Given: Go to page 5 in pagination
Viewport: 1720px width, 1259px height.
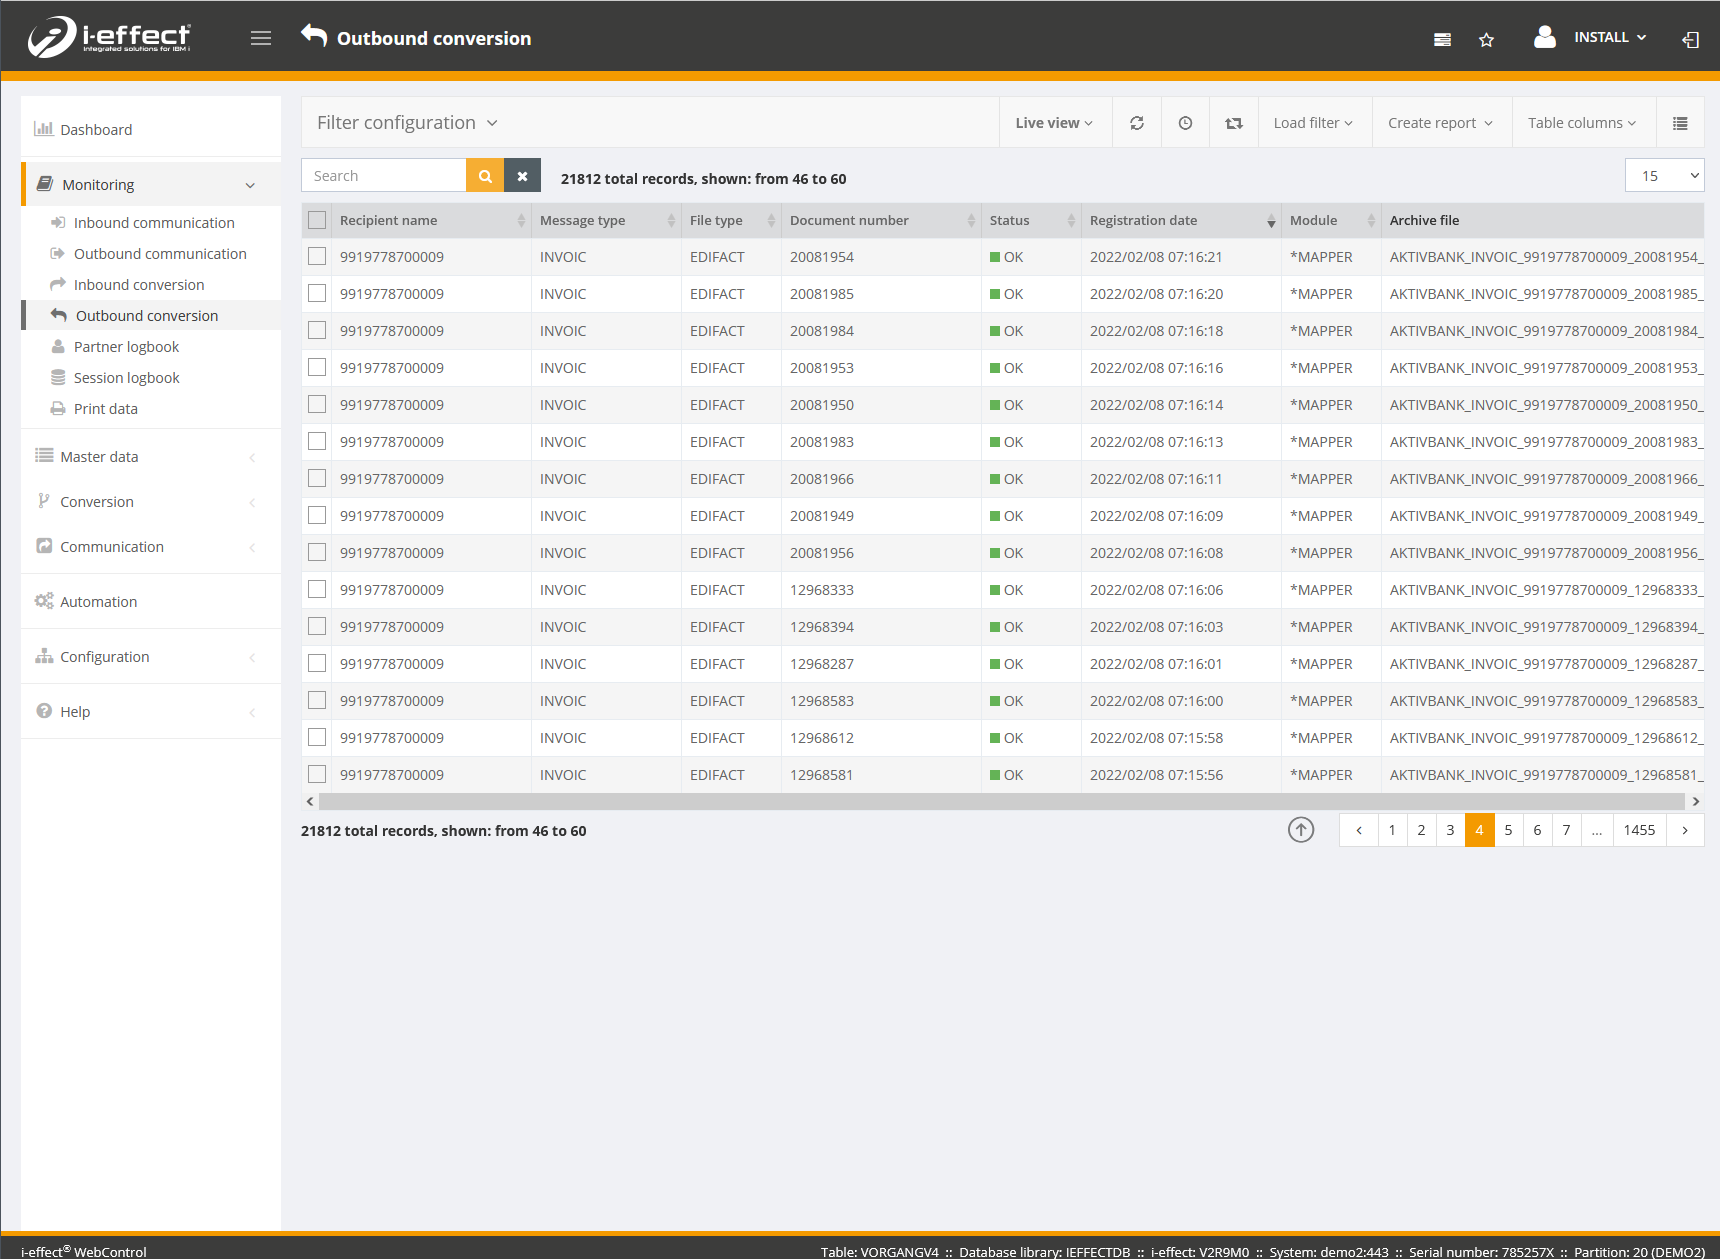Looking at the screenshot, I should [x=1508, y=830].
